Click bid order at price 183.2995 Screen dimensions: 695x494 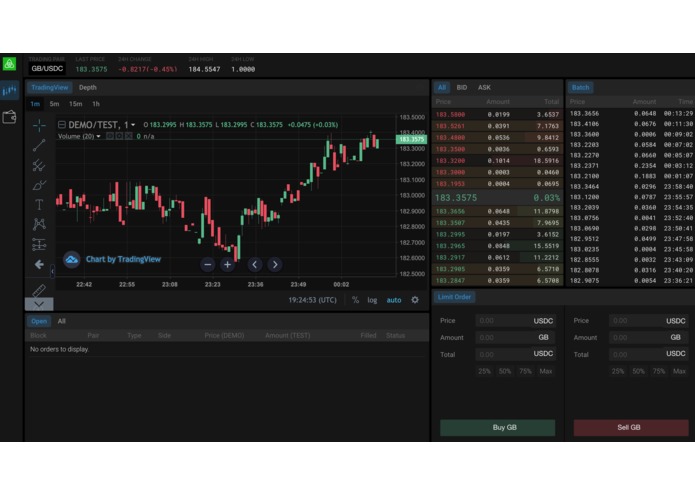click(497, 234)
